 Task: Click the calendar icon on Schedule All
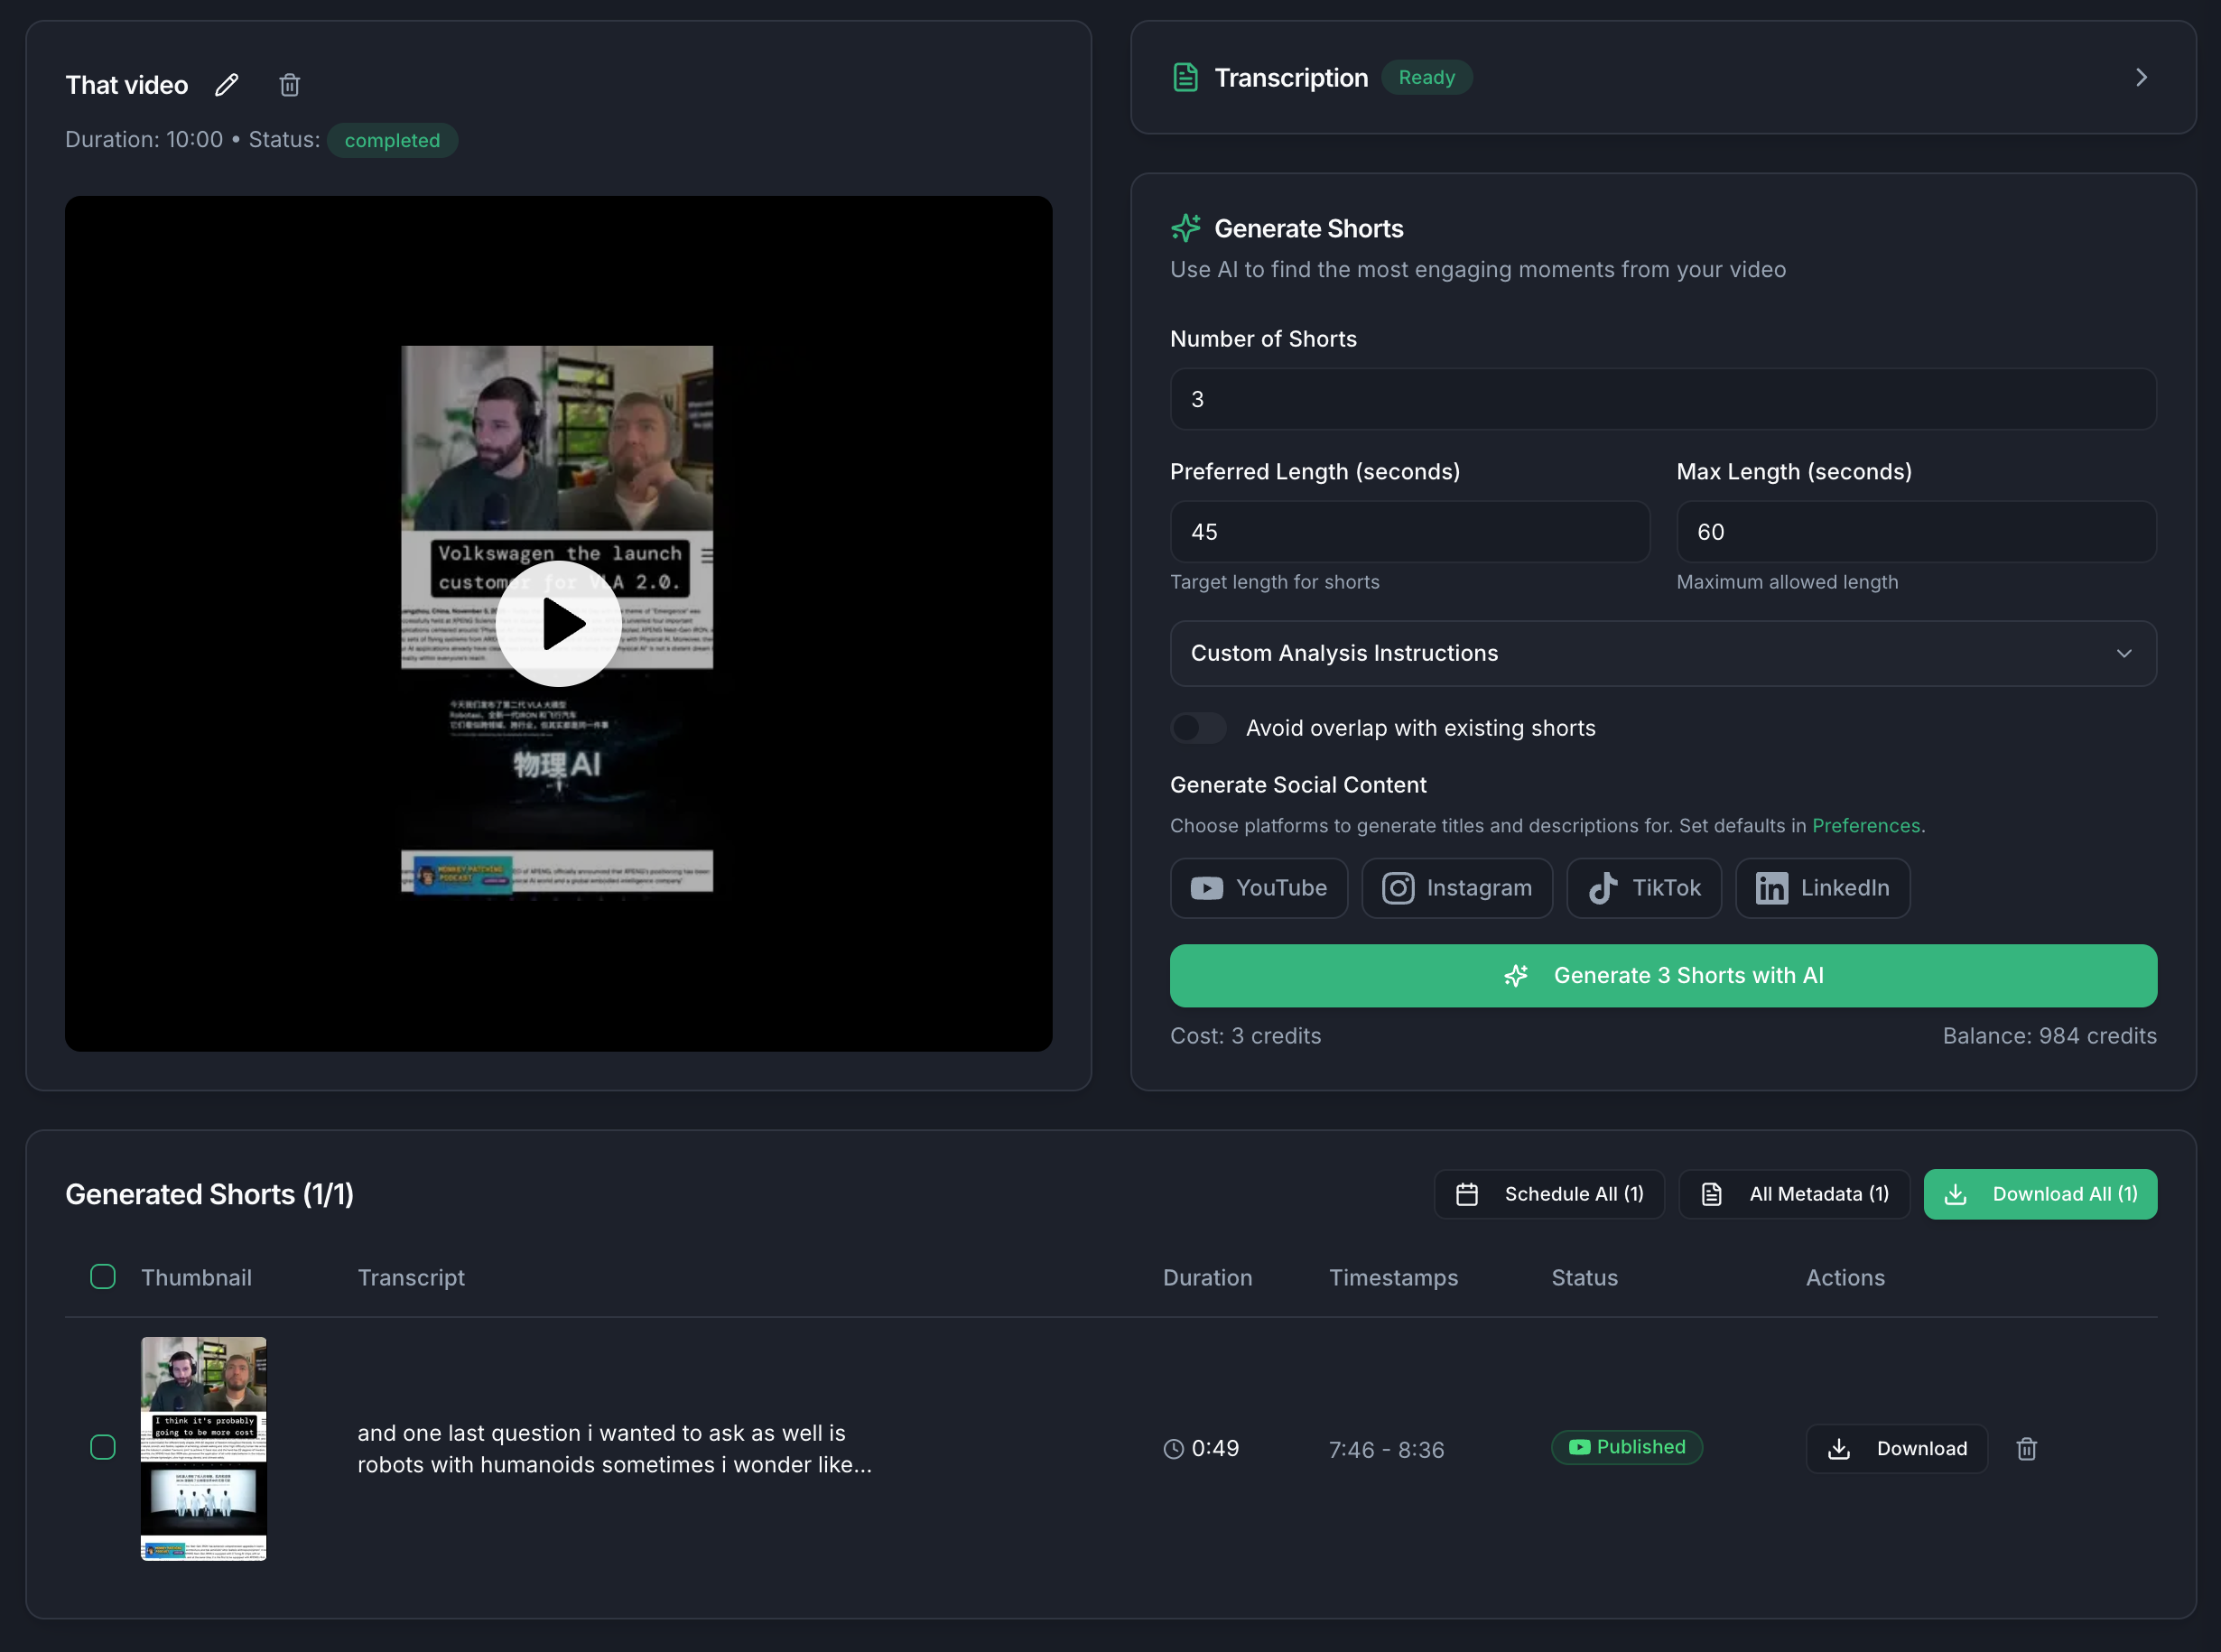pos(1468,1193)
